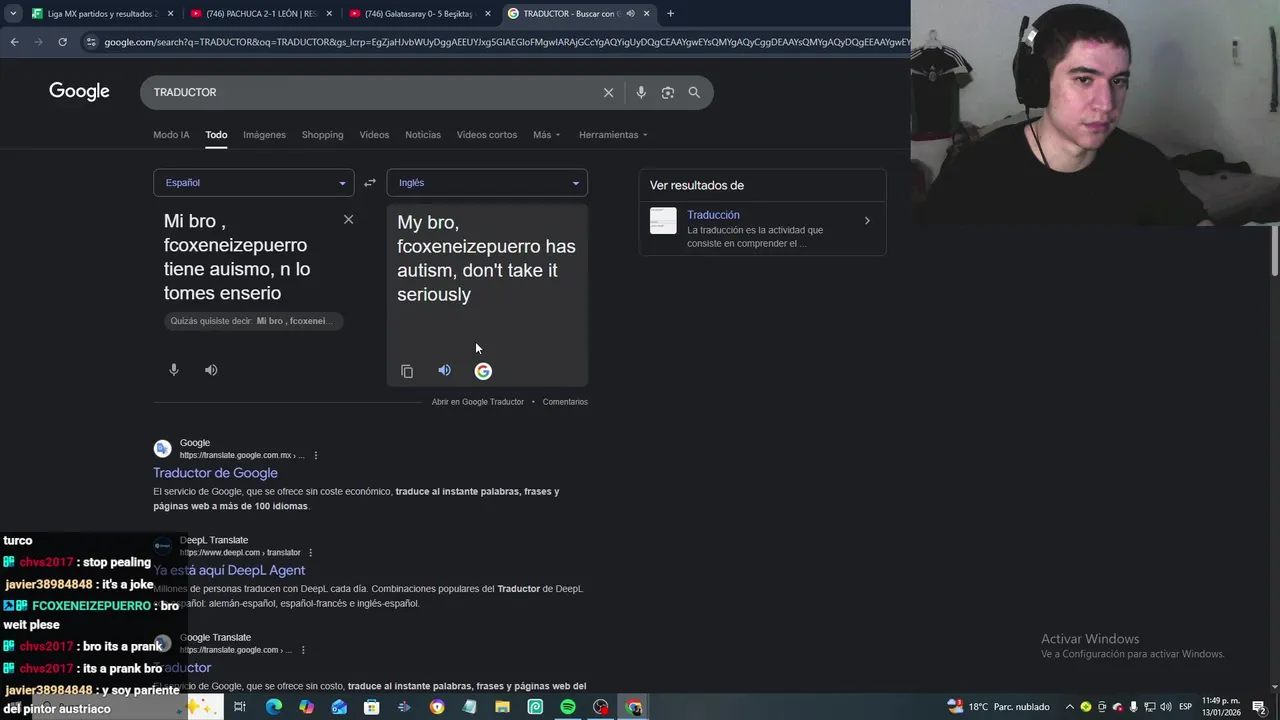Copy the English translation
Viewport: 1280px width, 720px height.
point(407,371)
